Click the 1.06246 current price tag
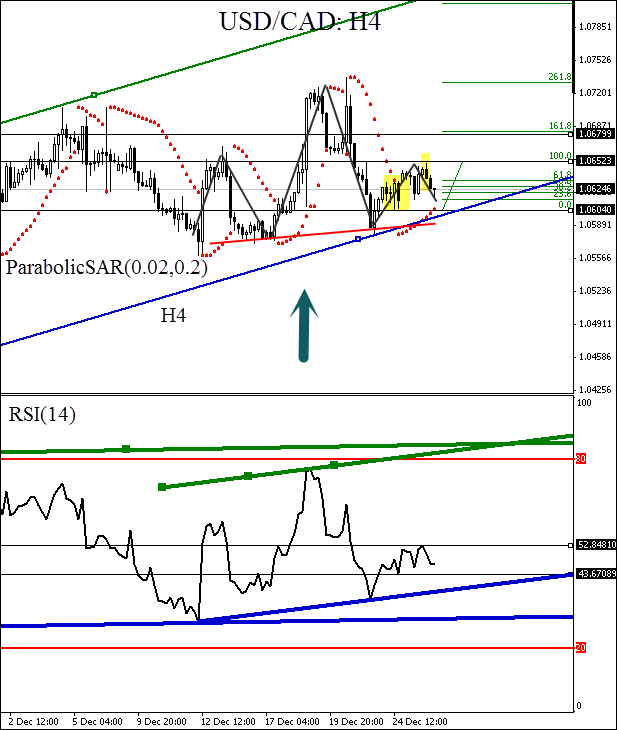 (595, 189)
